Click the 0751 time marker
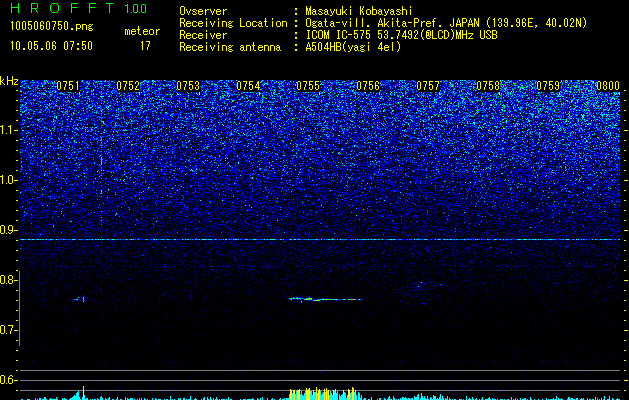Image resolution: width=629 pixels, height=400 pixels. [x=68, y=86]
